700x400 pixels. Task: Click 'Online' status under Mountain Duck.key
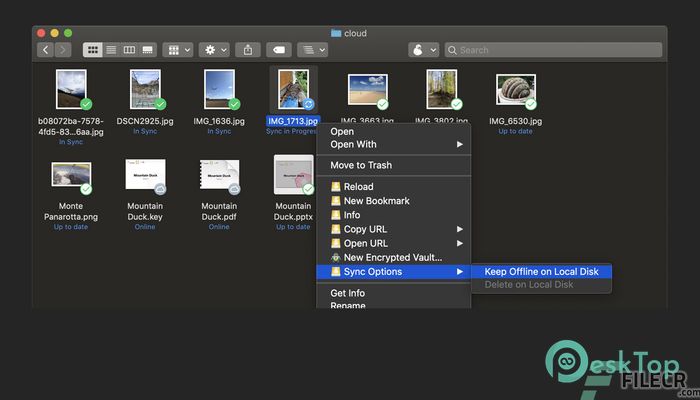[x=145, y=227]
